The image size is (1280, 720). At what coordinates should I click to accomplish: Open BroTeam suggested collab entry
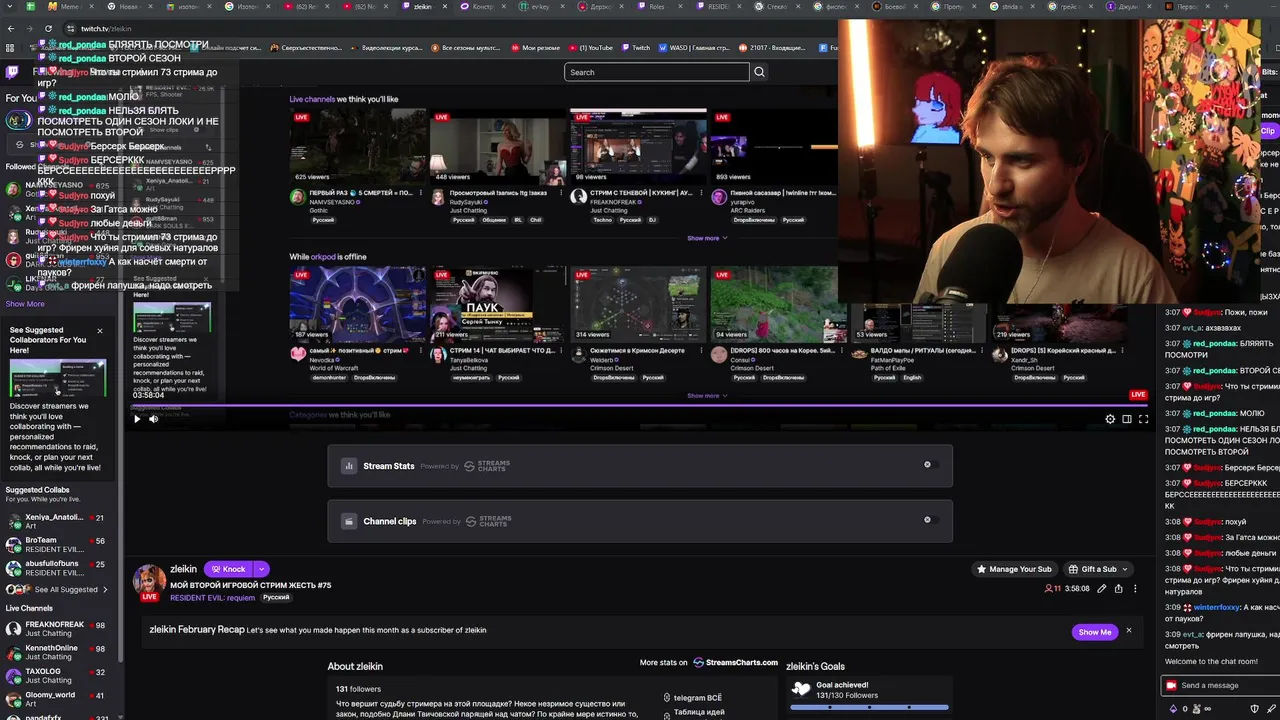57,544
